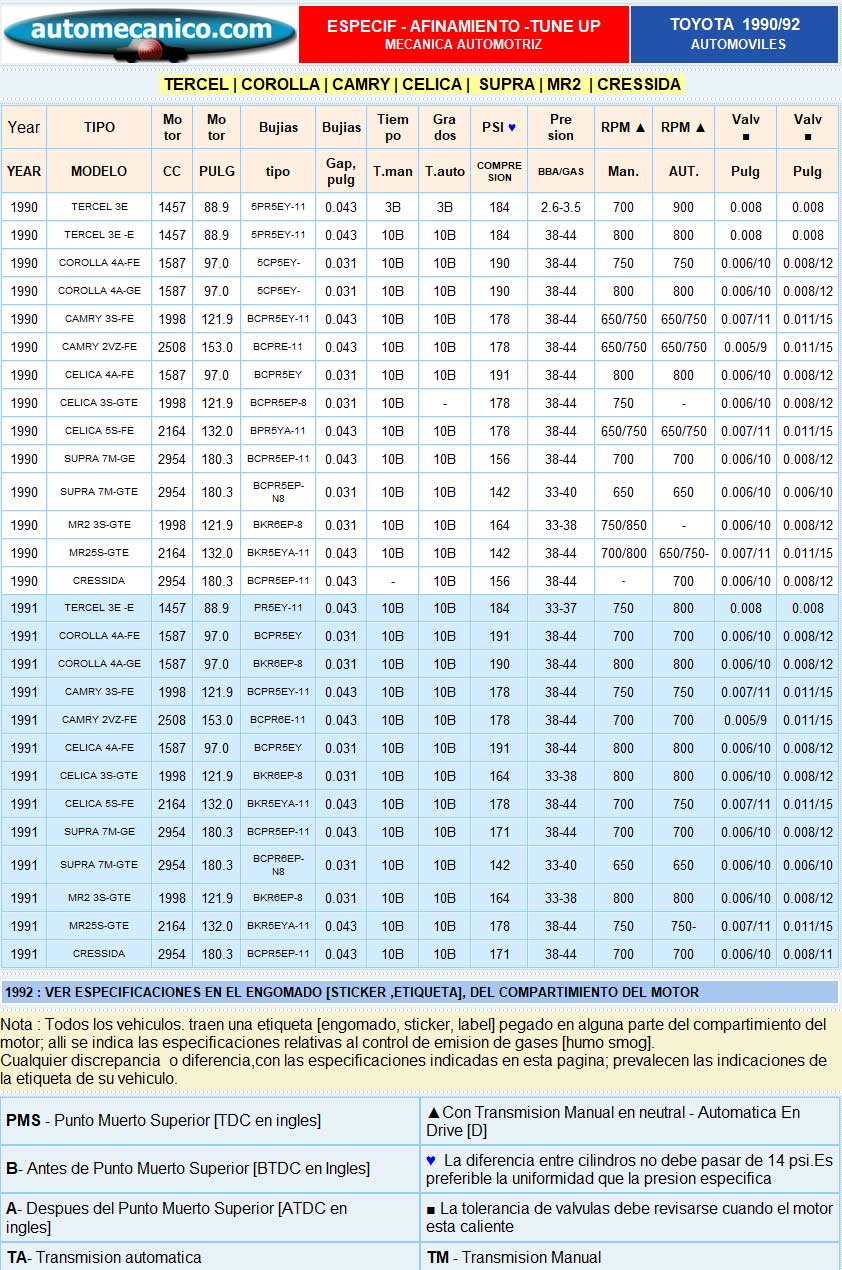This screenshot has height=1270, width=842.
Task: Click the 153.0 value for 1991 Camry
Action: pos(217,720)
